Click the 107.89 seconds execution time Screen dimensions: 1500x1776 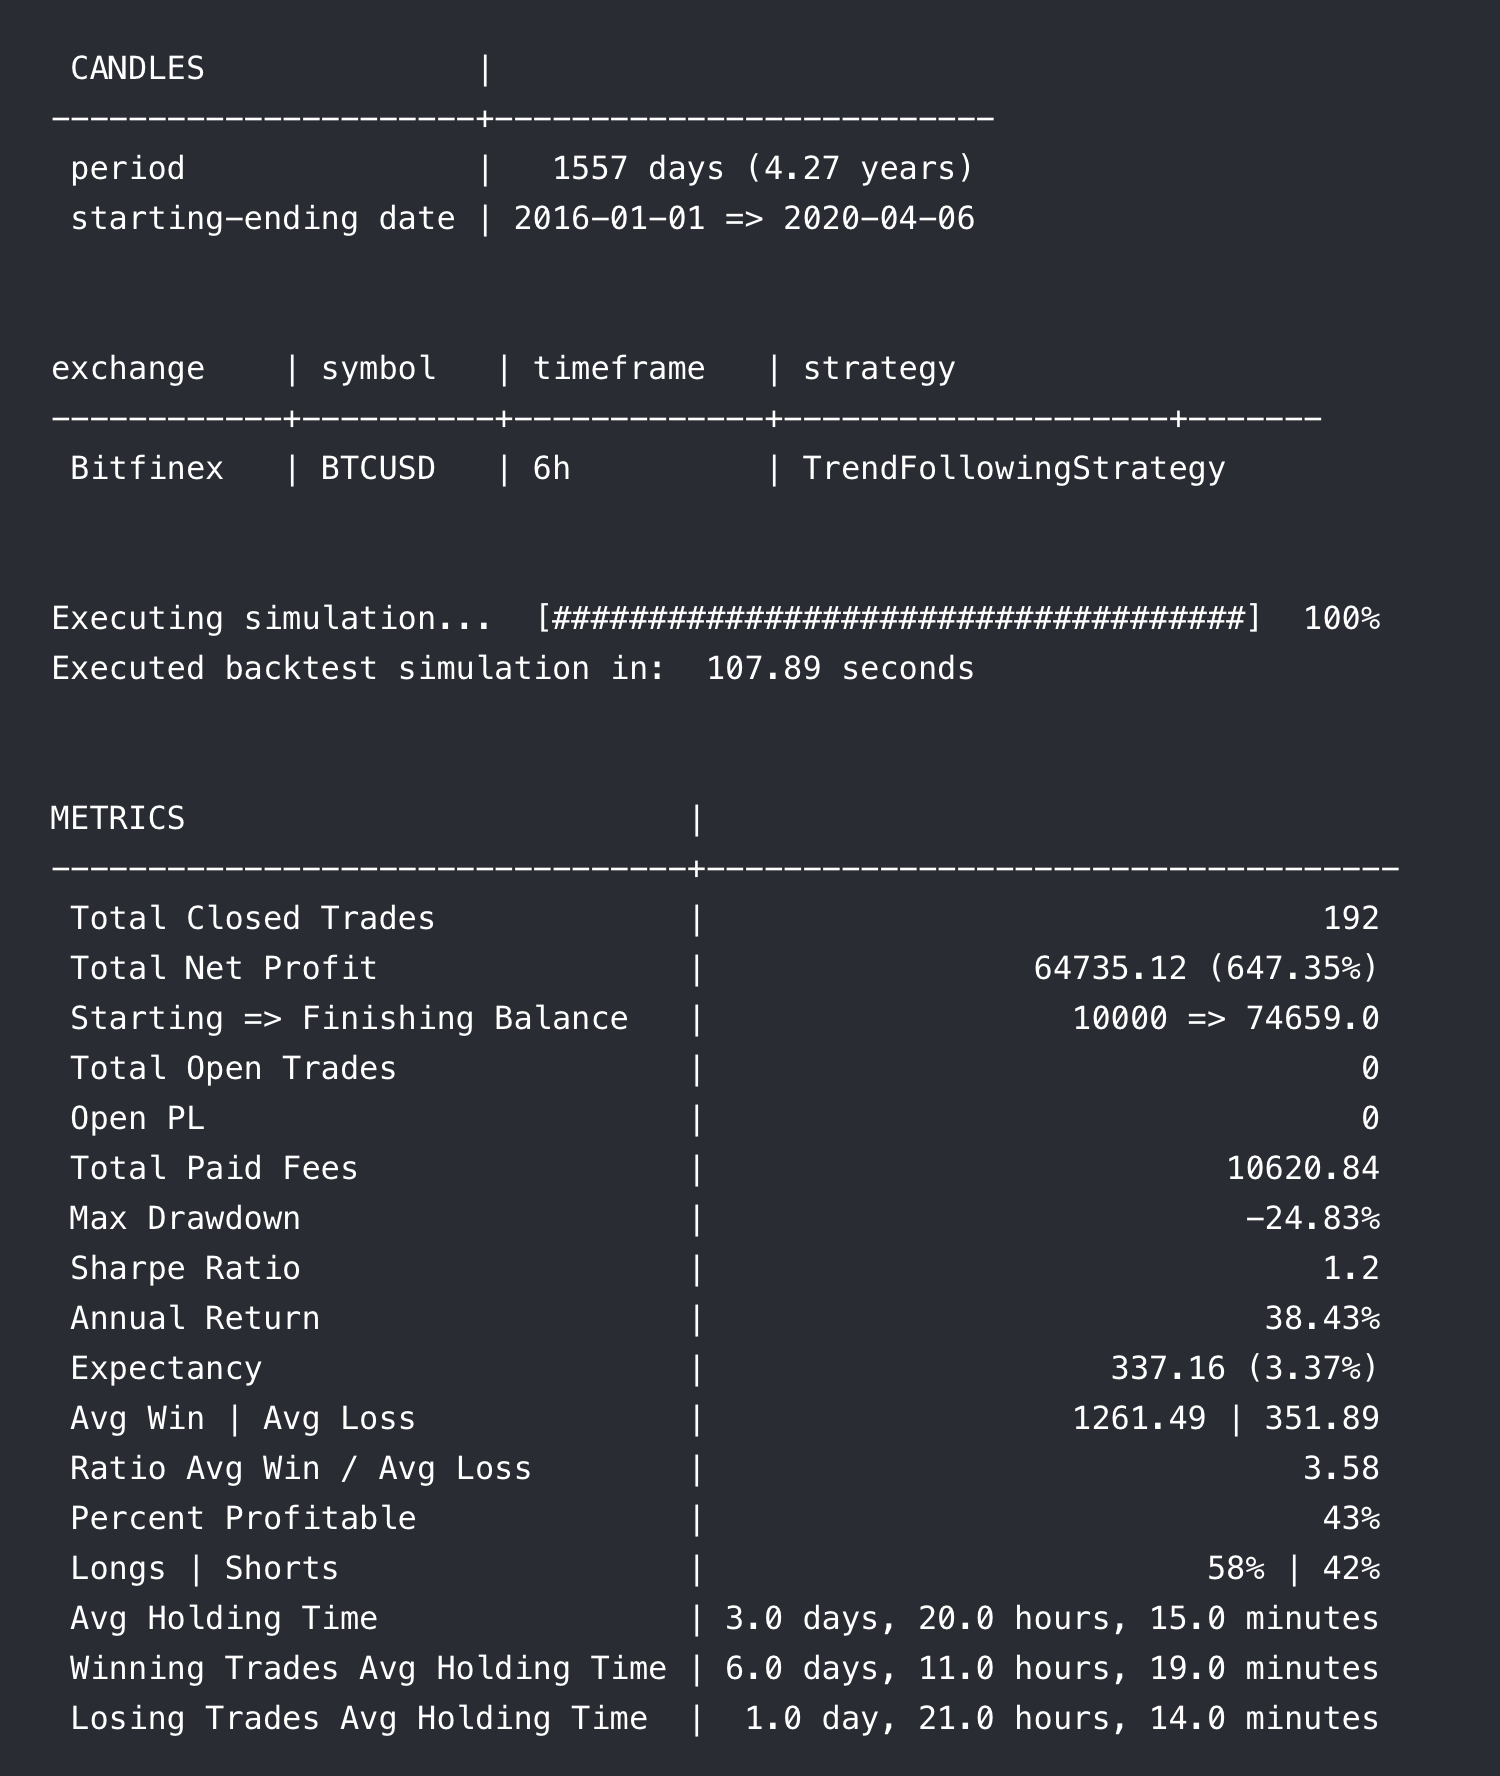(x=840, y=669)
